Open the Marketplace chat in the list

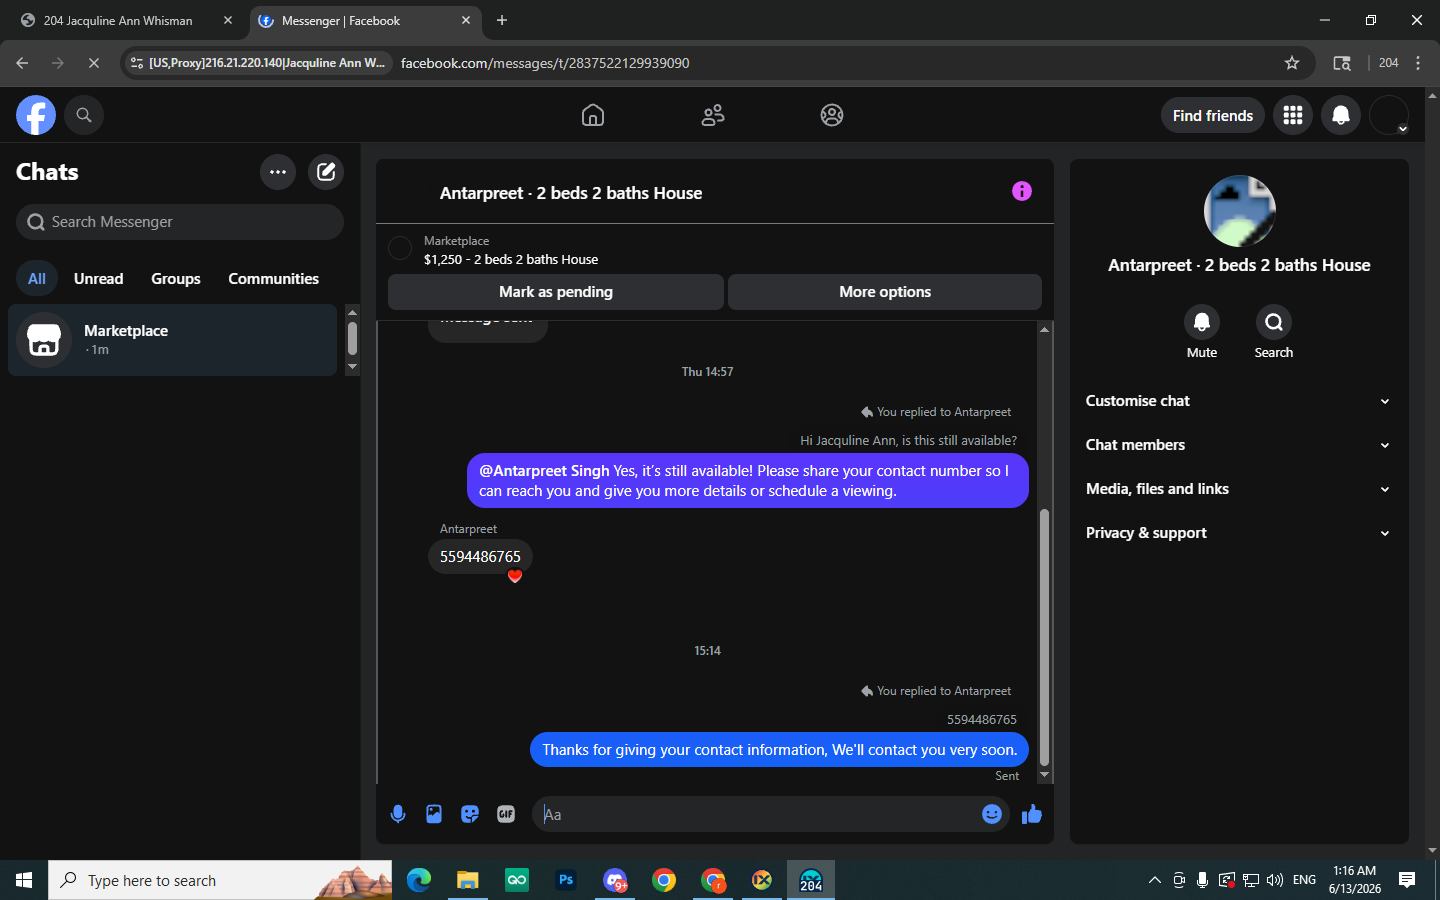[173, 340]
